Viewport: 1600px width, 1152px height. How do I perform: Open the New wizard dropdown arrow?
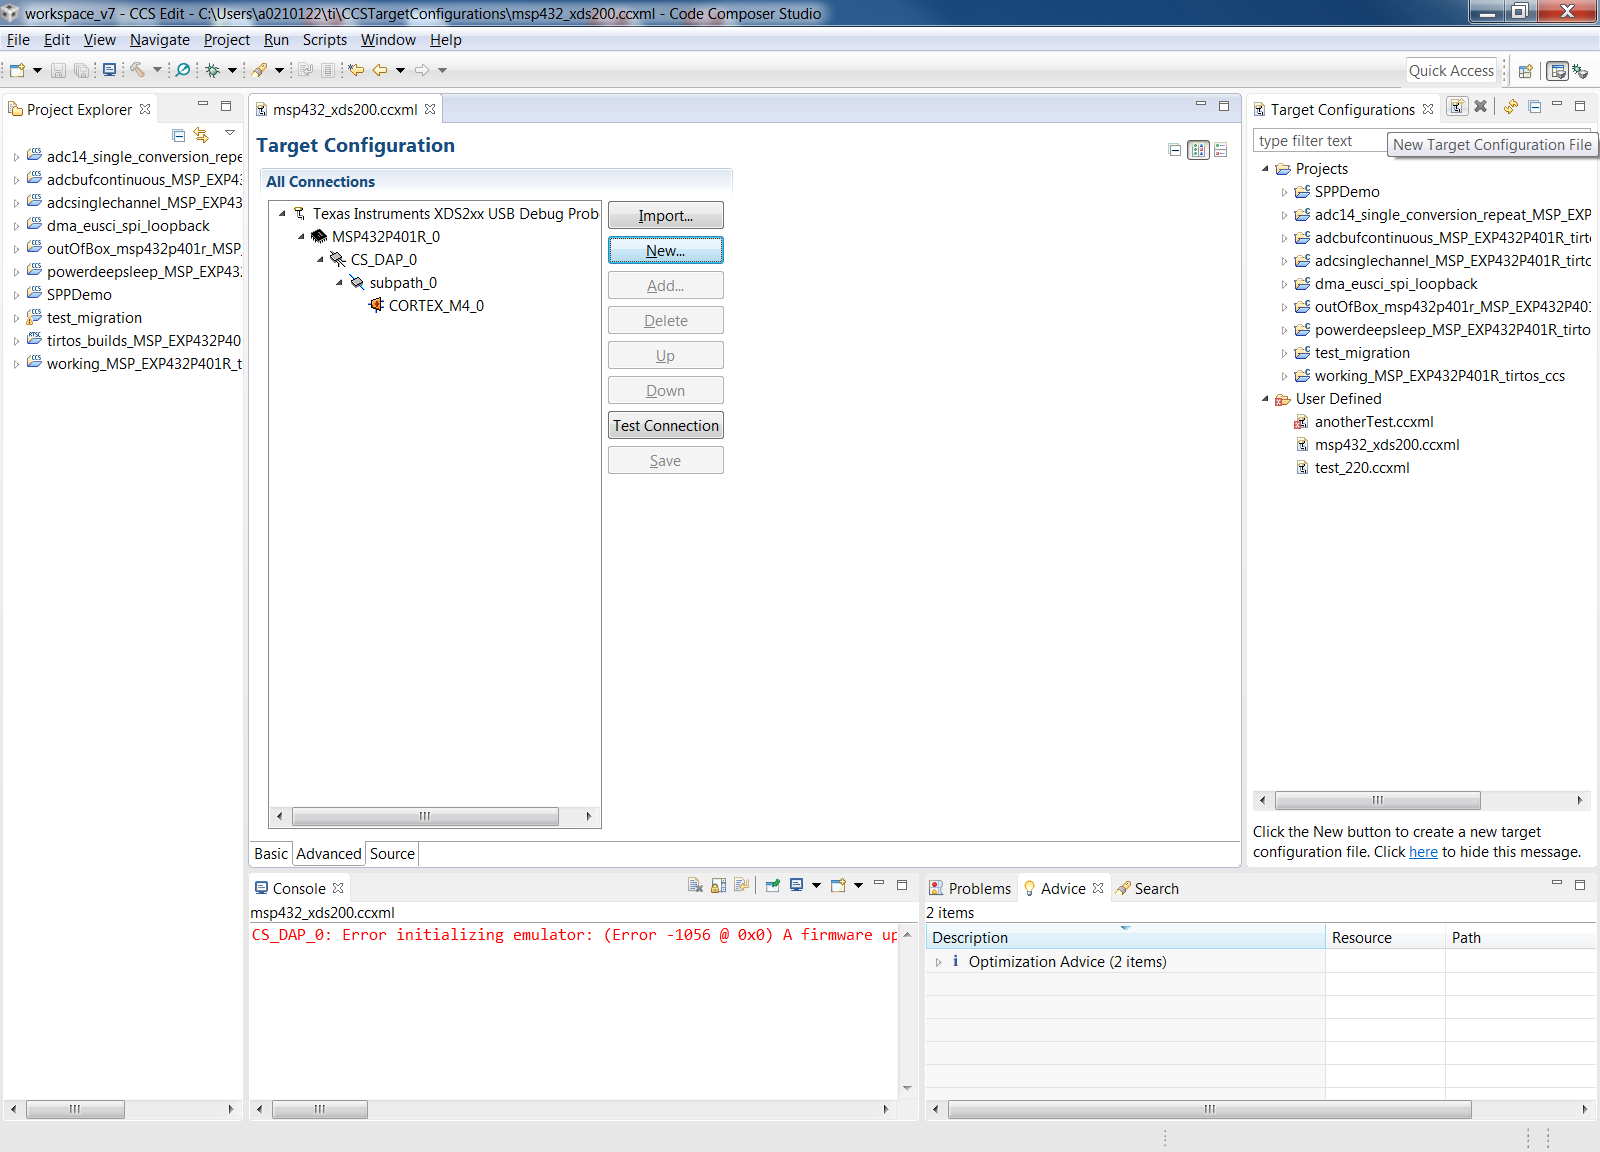(x=37, y=70)
